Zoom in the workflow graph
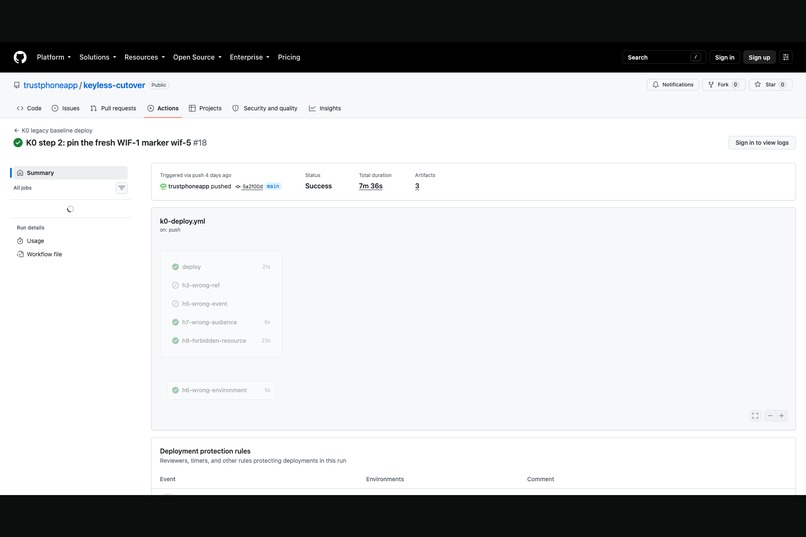This screenshot has width=806, height=537. pos(781,416)
